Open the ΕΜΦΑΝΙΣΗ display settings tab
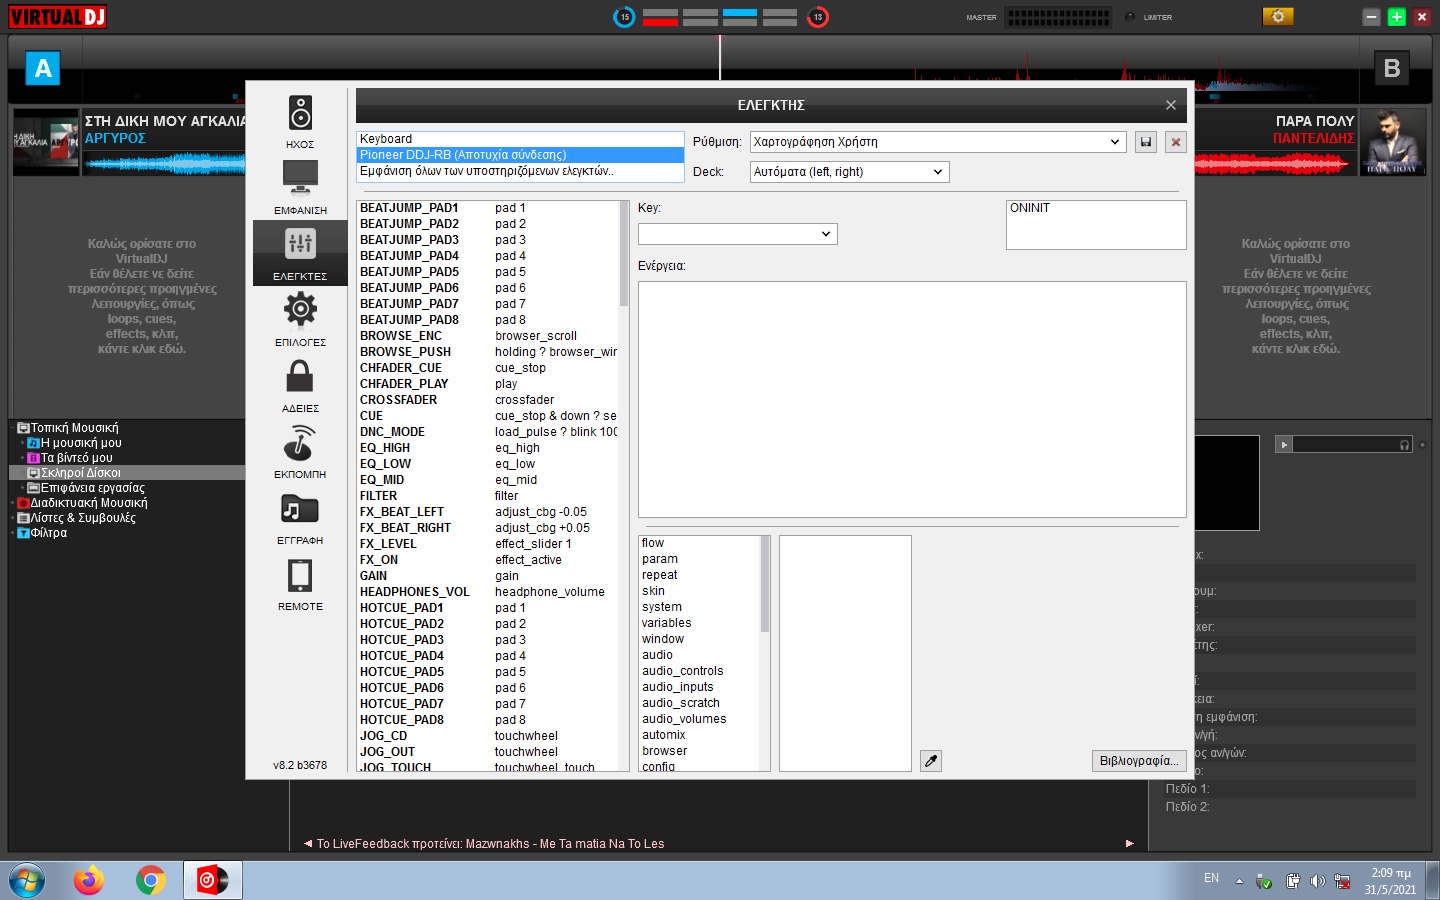This screenshot has height=900, width=1440. tap(300, 187)
